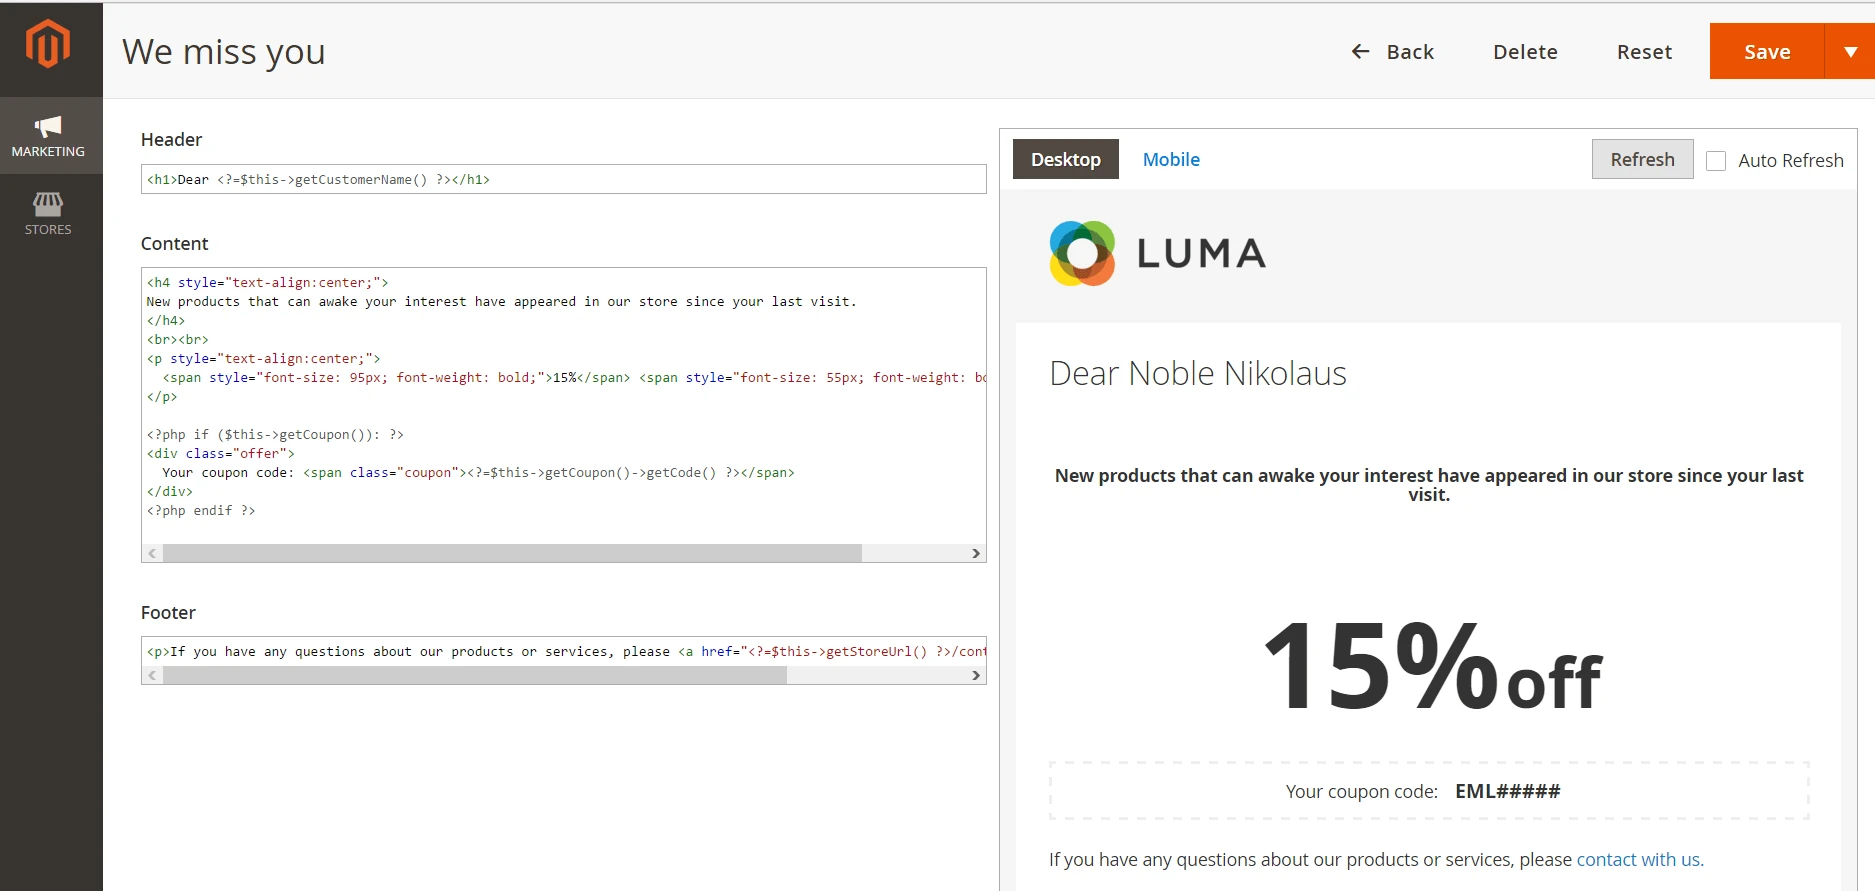Viewport: 1875px width, 891px height.
Task: Switch to the Desktop preview tab
Action: point(1065,160)
